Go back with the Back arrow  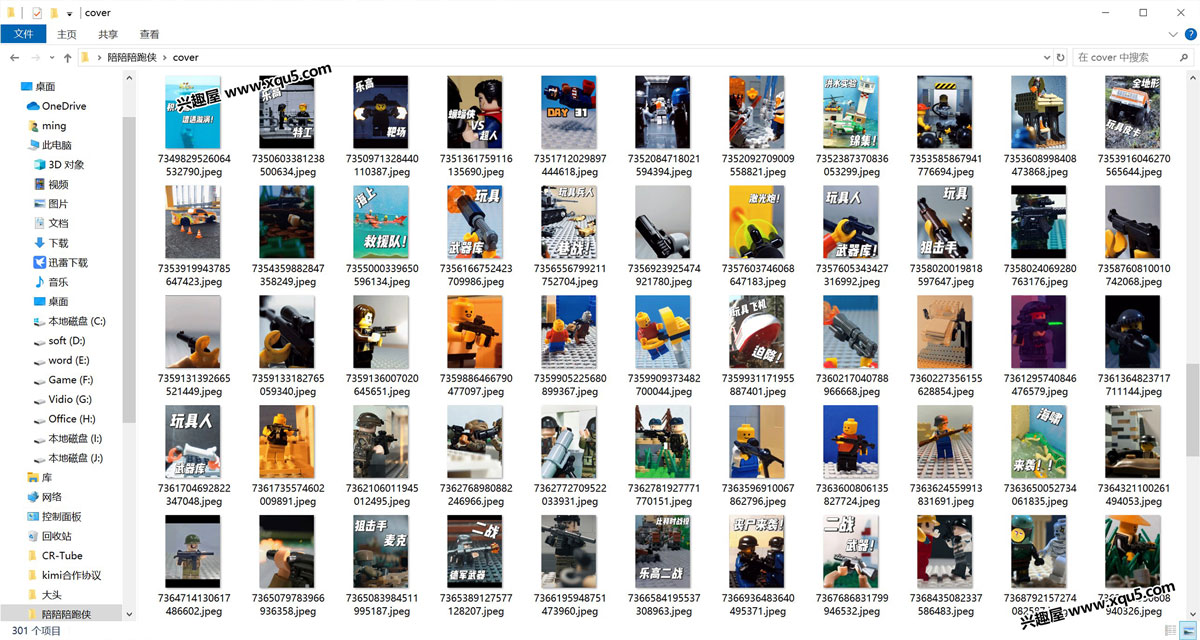13,58
